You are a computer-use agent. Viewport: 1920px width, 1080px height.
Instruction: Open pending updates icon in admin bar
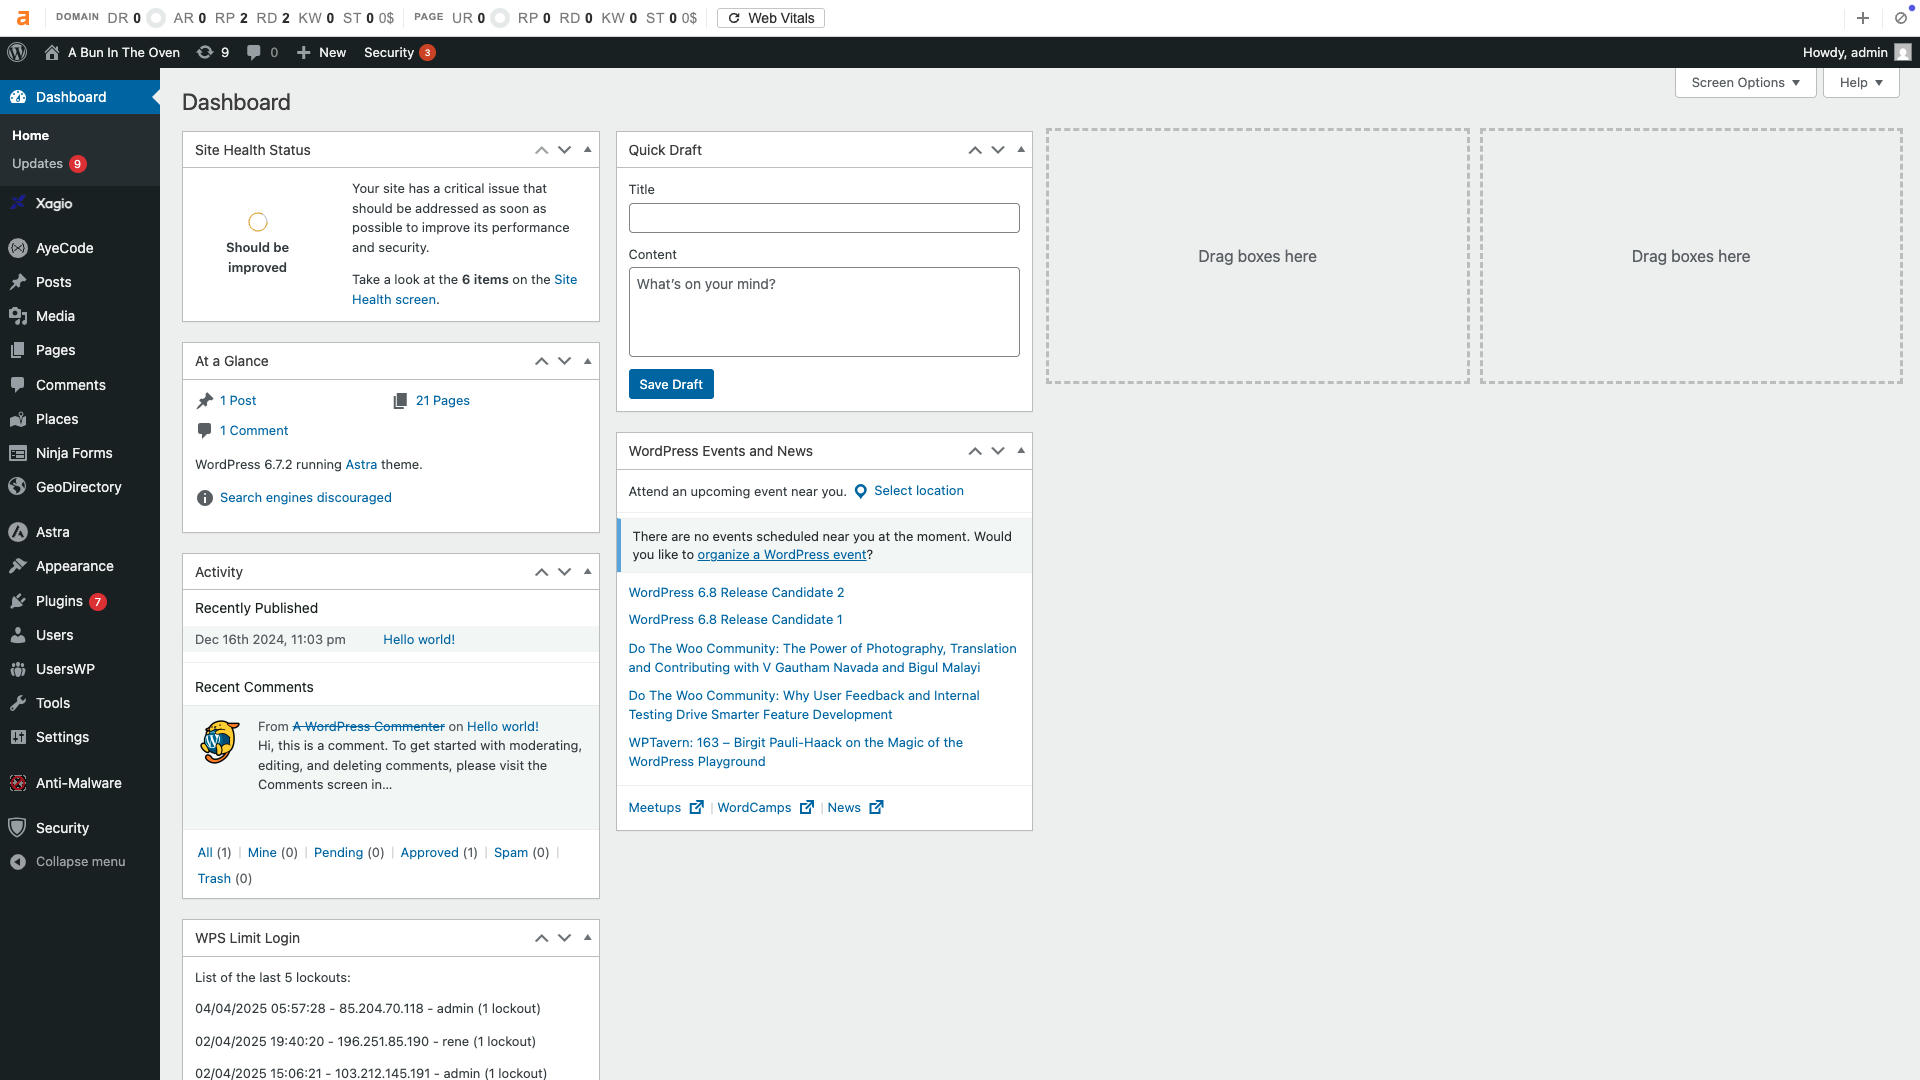[205, 52]
